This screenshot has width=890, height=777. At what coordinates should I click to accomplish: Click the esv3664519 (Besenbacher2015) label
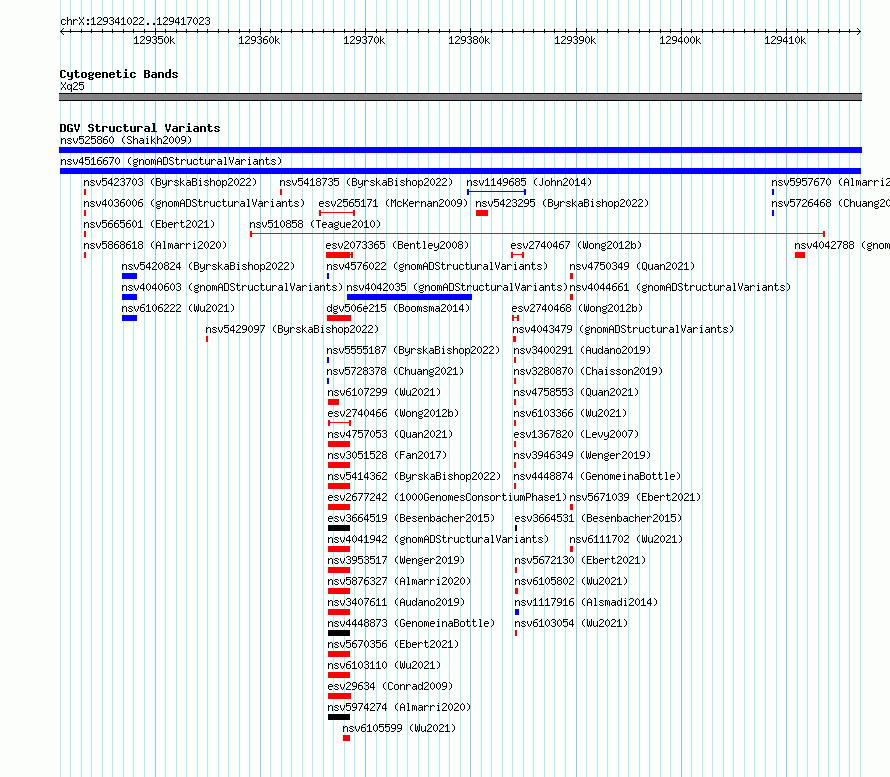[x=411, y=518]
